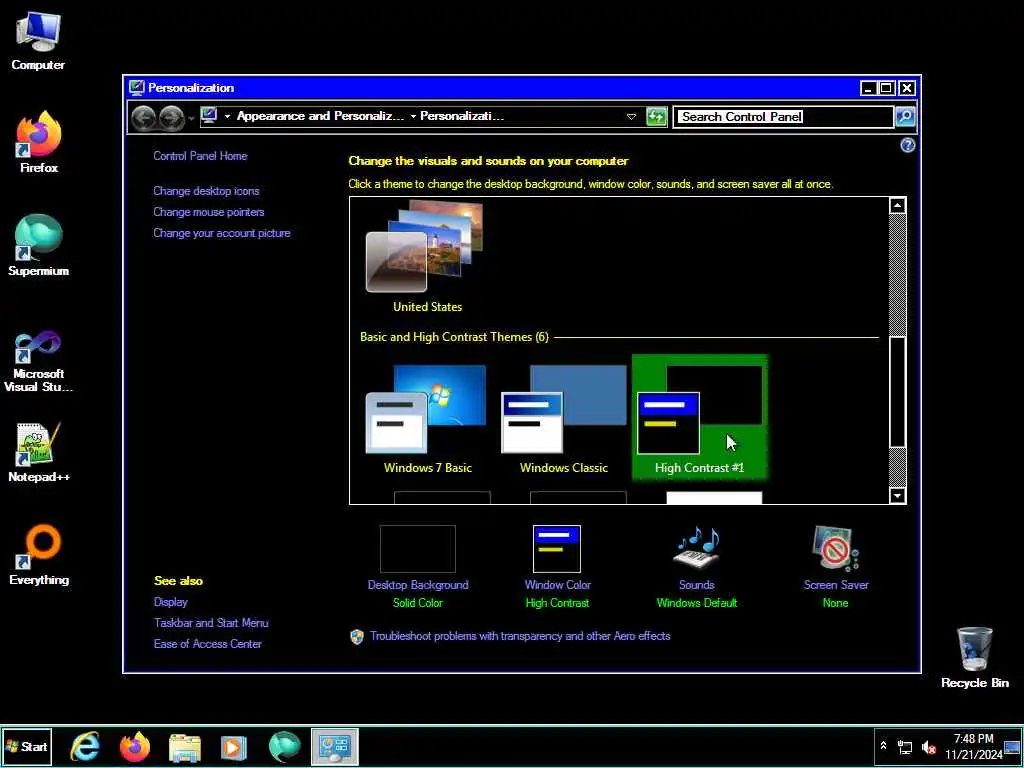Select the Everything desktop shortcut
The width and height of the screenshot is (1024, 768).
(x=38, y=554)
